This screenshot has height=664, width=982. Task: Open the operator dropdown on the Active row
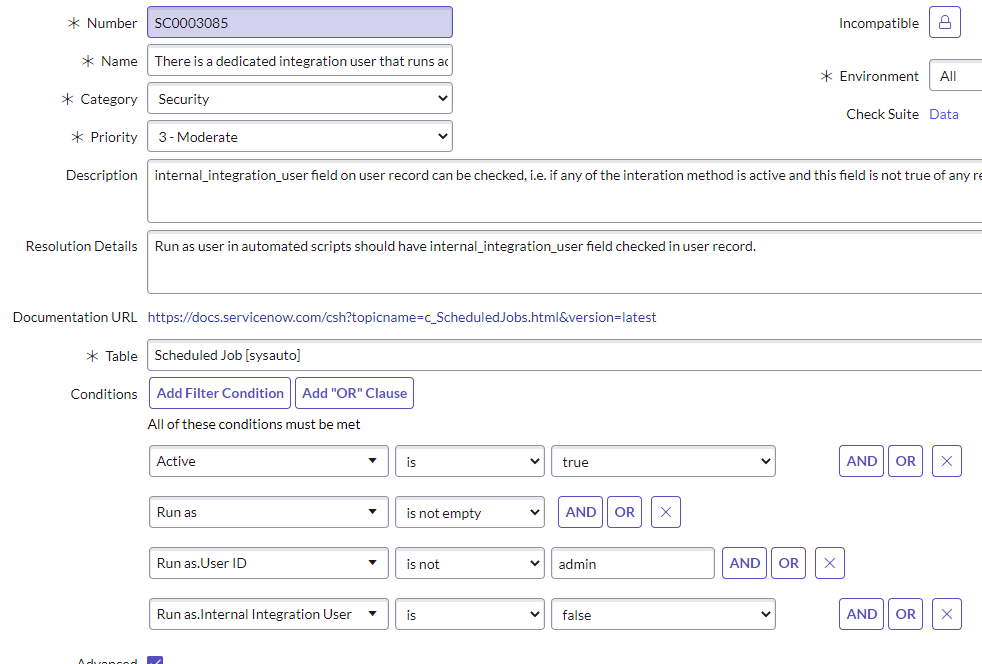tap(470, 461)
